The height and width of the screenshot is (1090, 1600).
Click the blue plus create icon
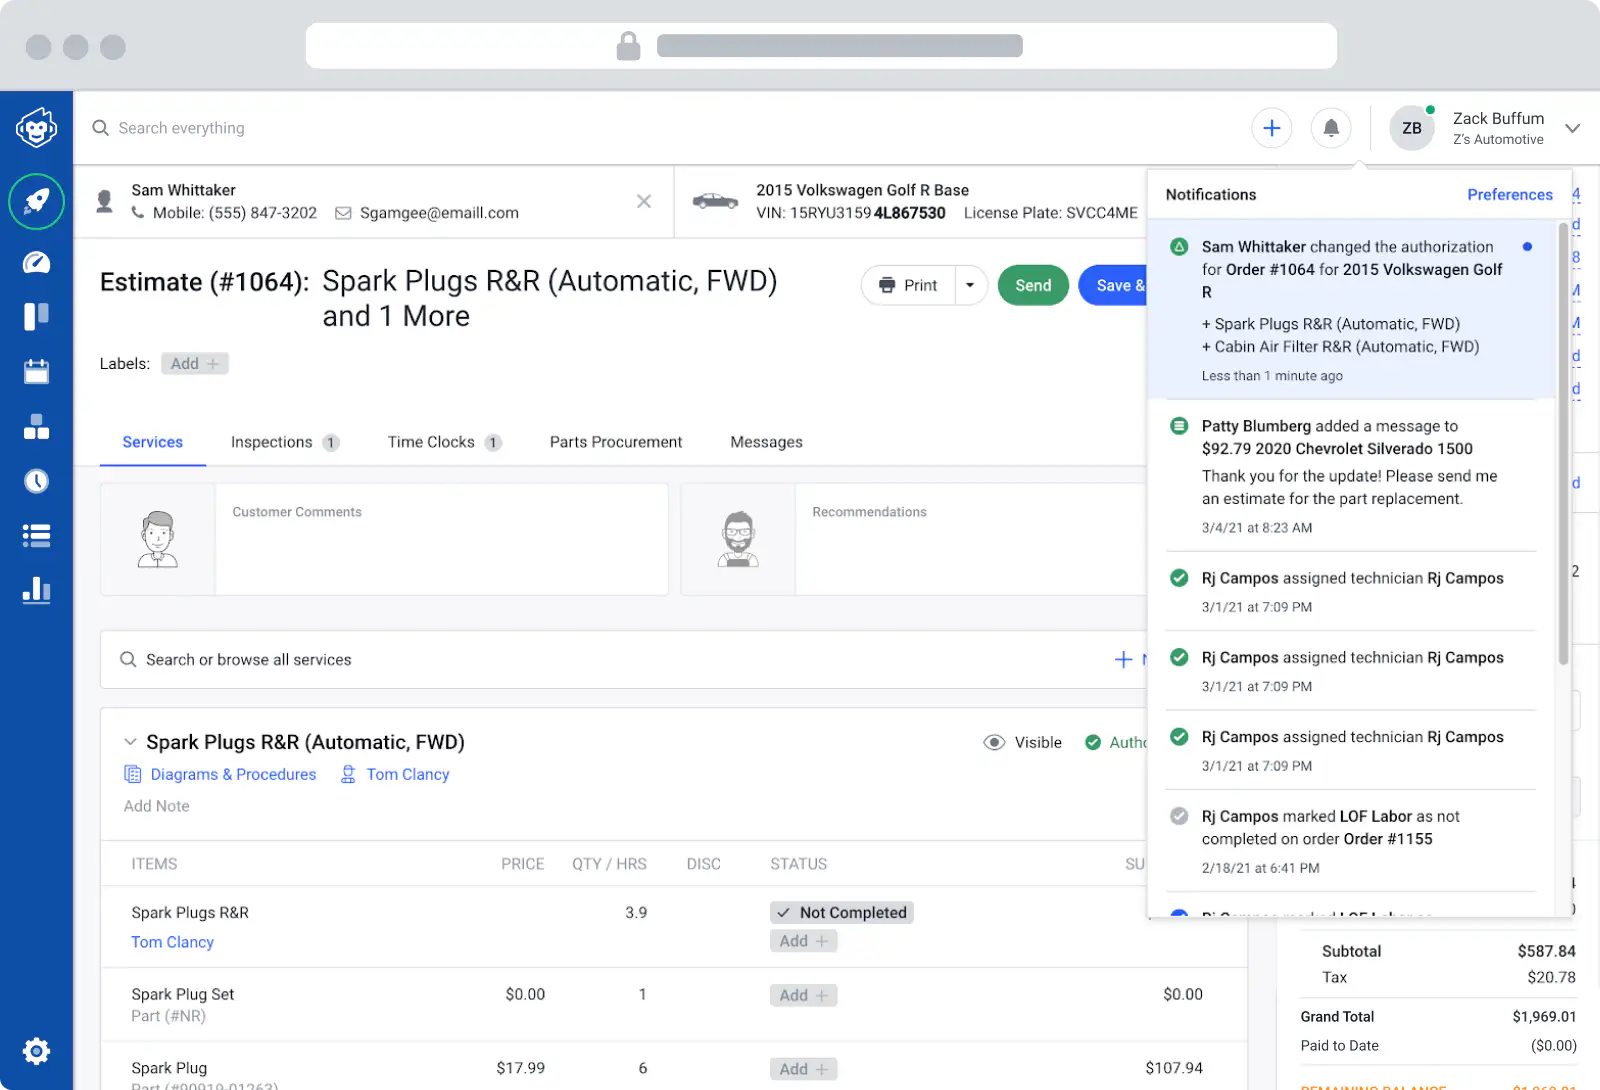click(1272, 128)
